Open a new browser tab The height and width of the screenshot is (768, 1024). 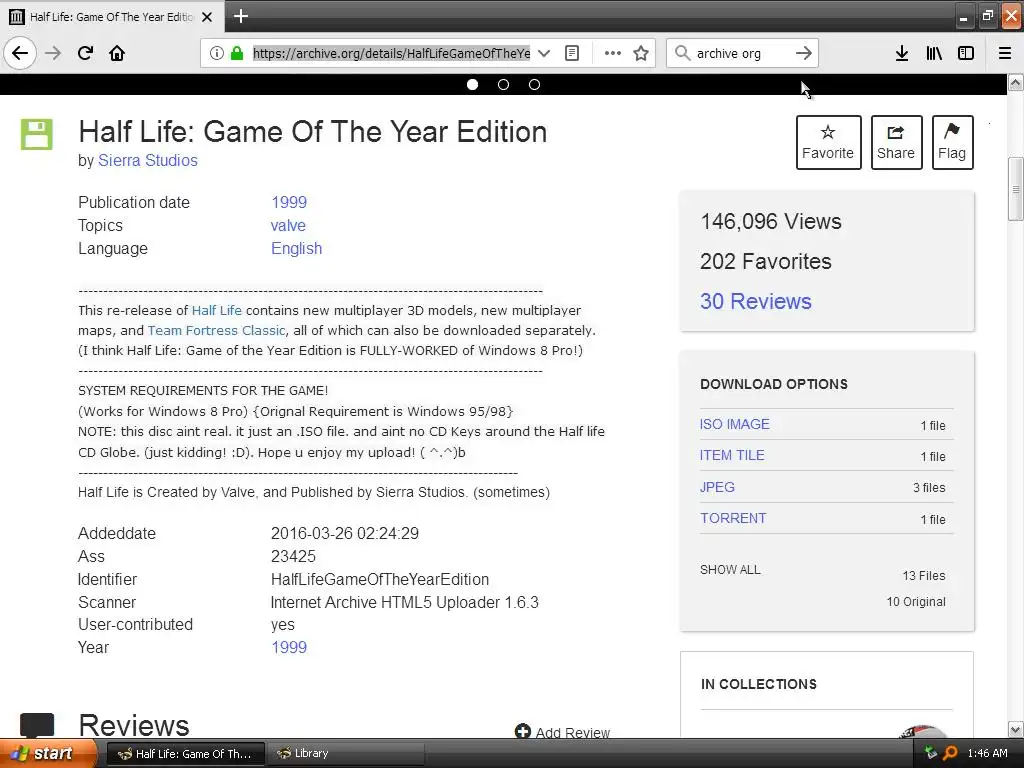click(240, 16)
